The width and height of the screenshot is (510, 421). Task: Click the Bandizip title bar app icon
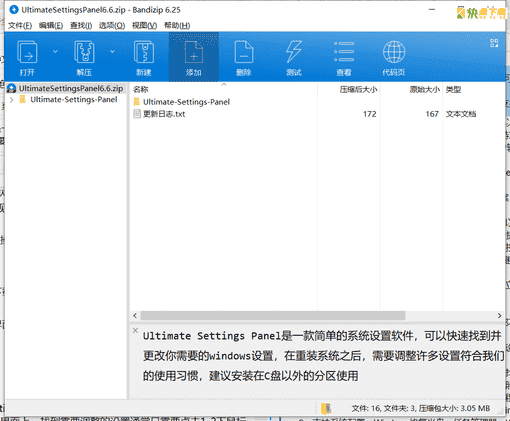14,10
